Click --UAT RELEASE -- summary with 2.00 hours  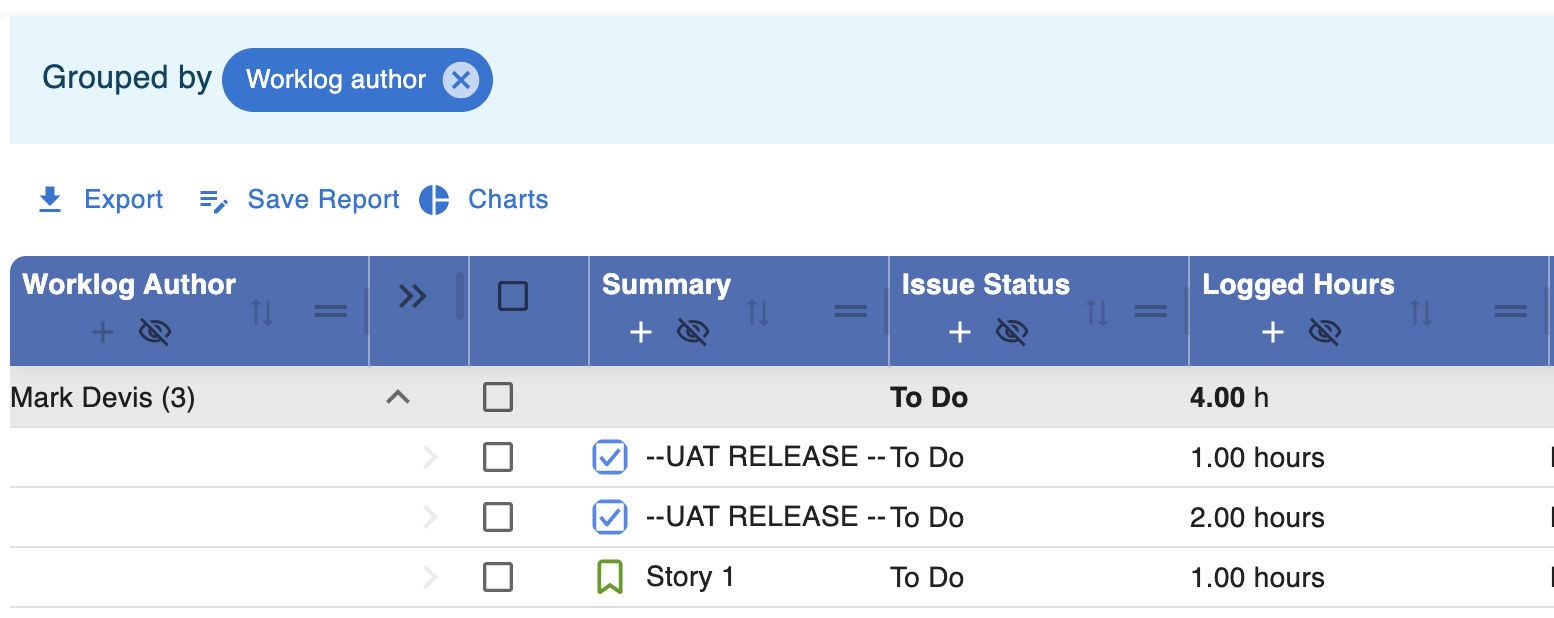pos(766,517)
